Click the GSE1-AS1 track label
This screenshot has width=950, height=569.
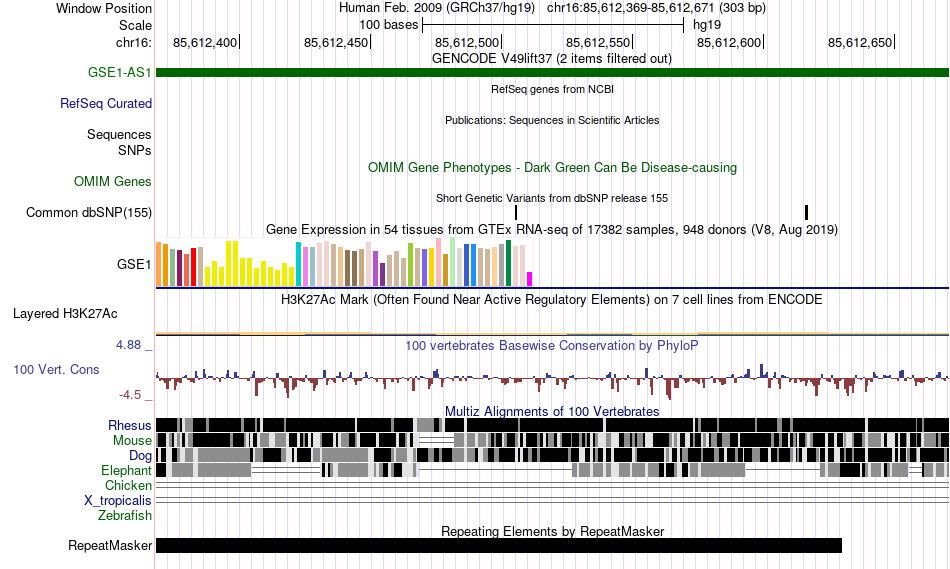coord(119,72)
